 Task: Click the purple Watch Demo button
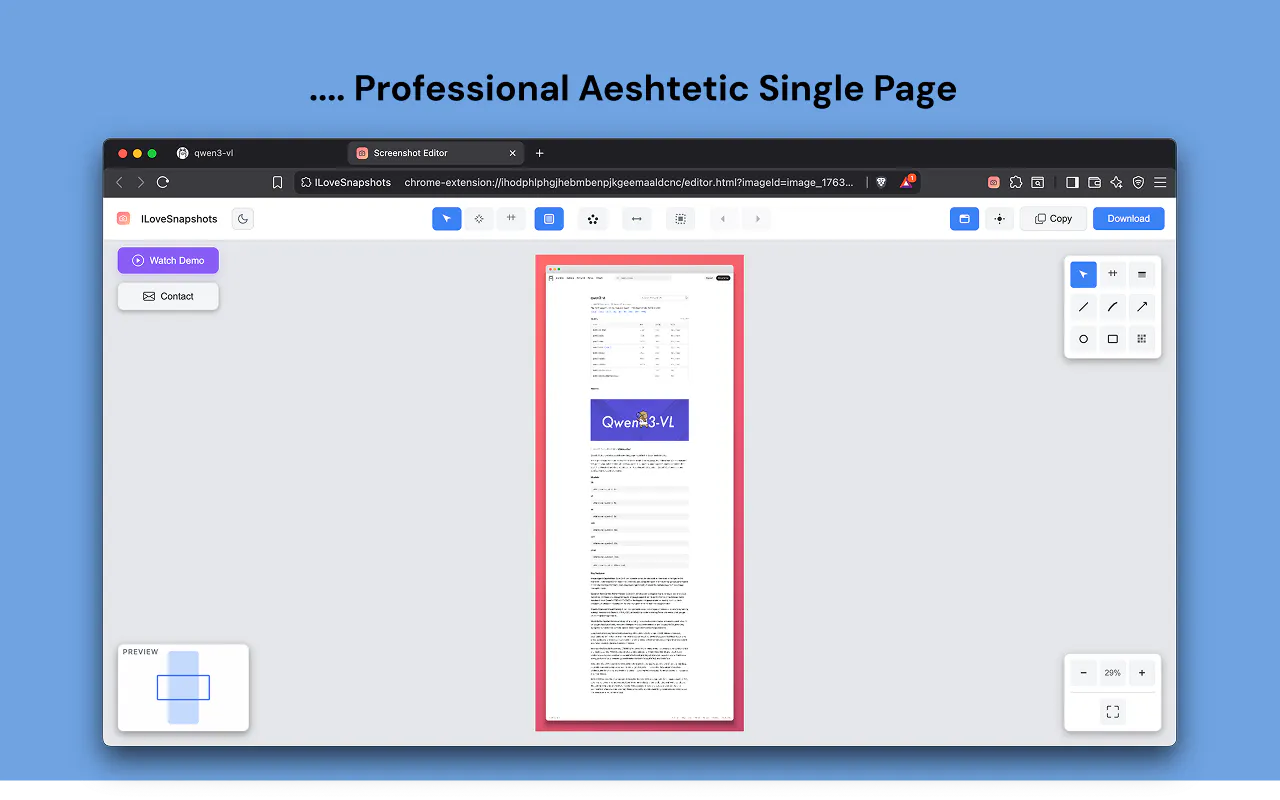168,261
